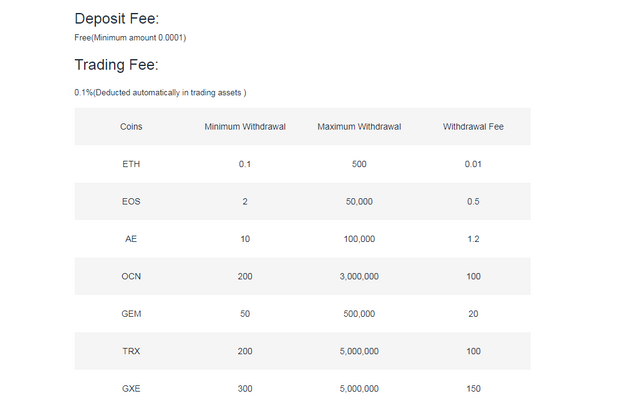Click GXE withdrawal fee value 150
The width and height of the screenshot is (640, 405).
click(x=473, y=389)
